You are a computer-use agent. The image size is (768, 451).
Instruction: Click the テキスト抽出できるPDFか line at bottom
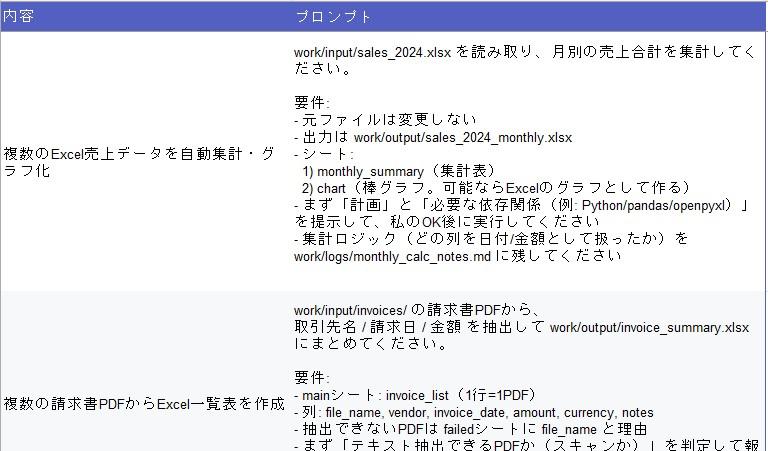point(520,445)
